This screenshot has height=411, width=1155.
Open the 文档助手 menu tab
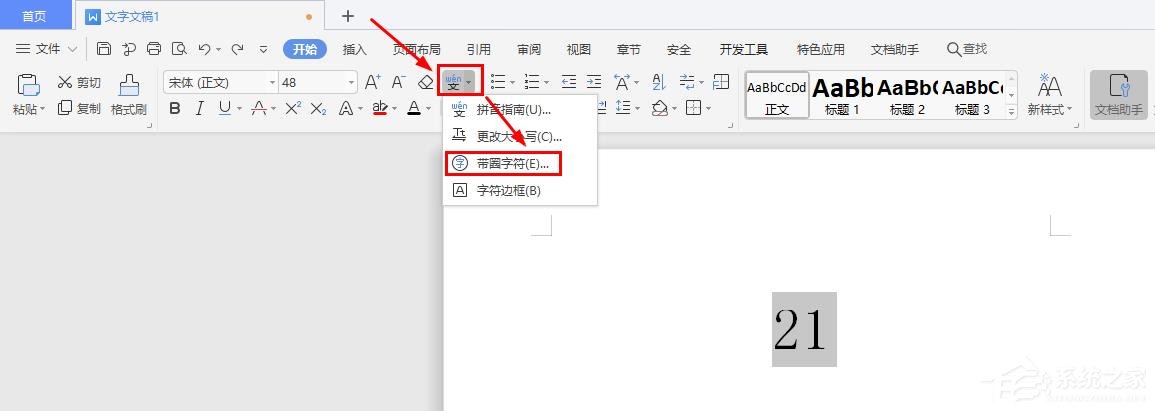[x=895, y=49]
